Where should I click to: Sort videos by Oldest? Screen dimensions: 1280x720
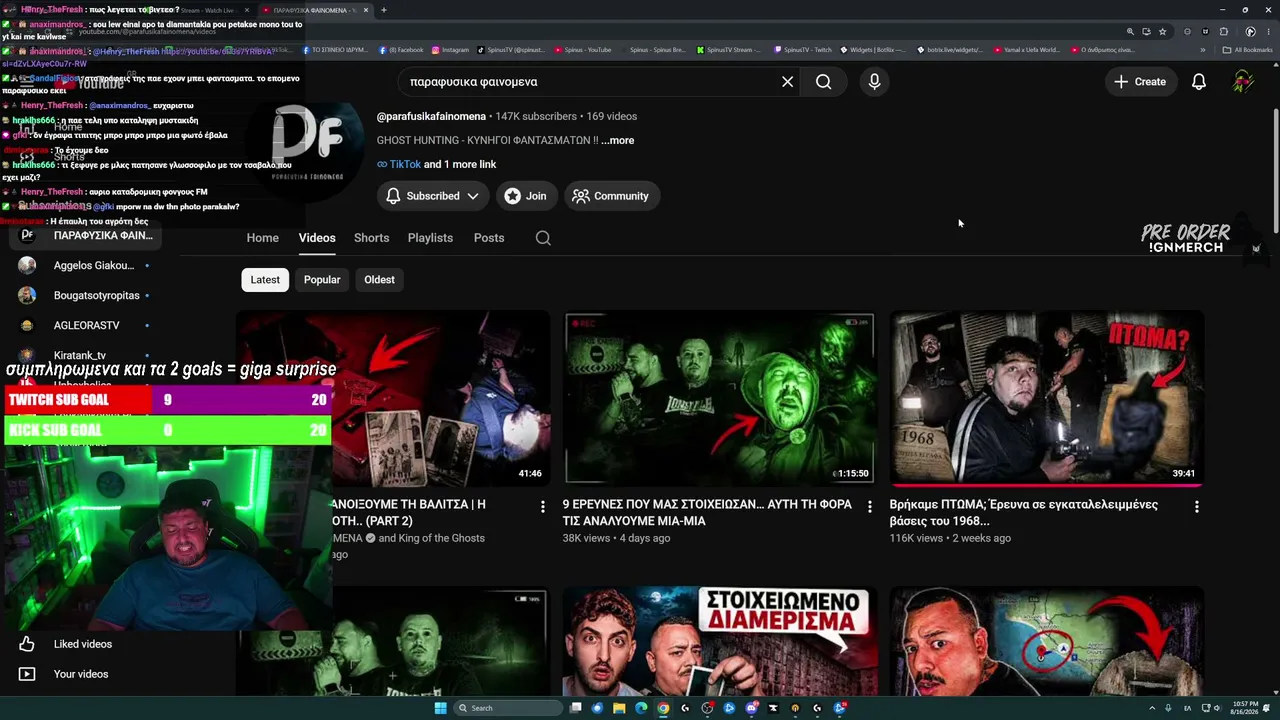click(379, 280)
